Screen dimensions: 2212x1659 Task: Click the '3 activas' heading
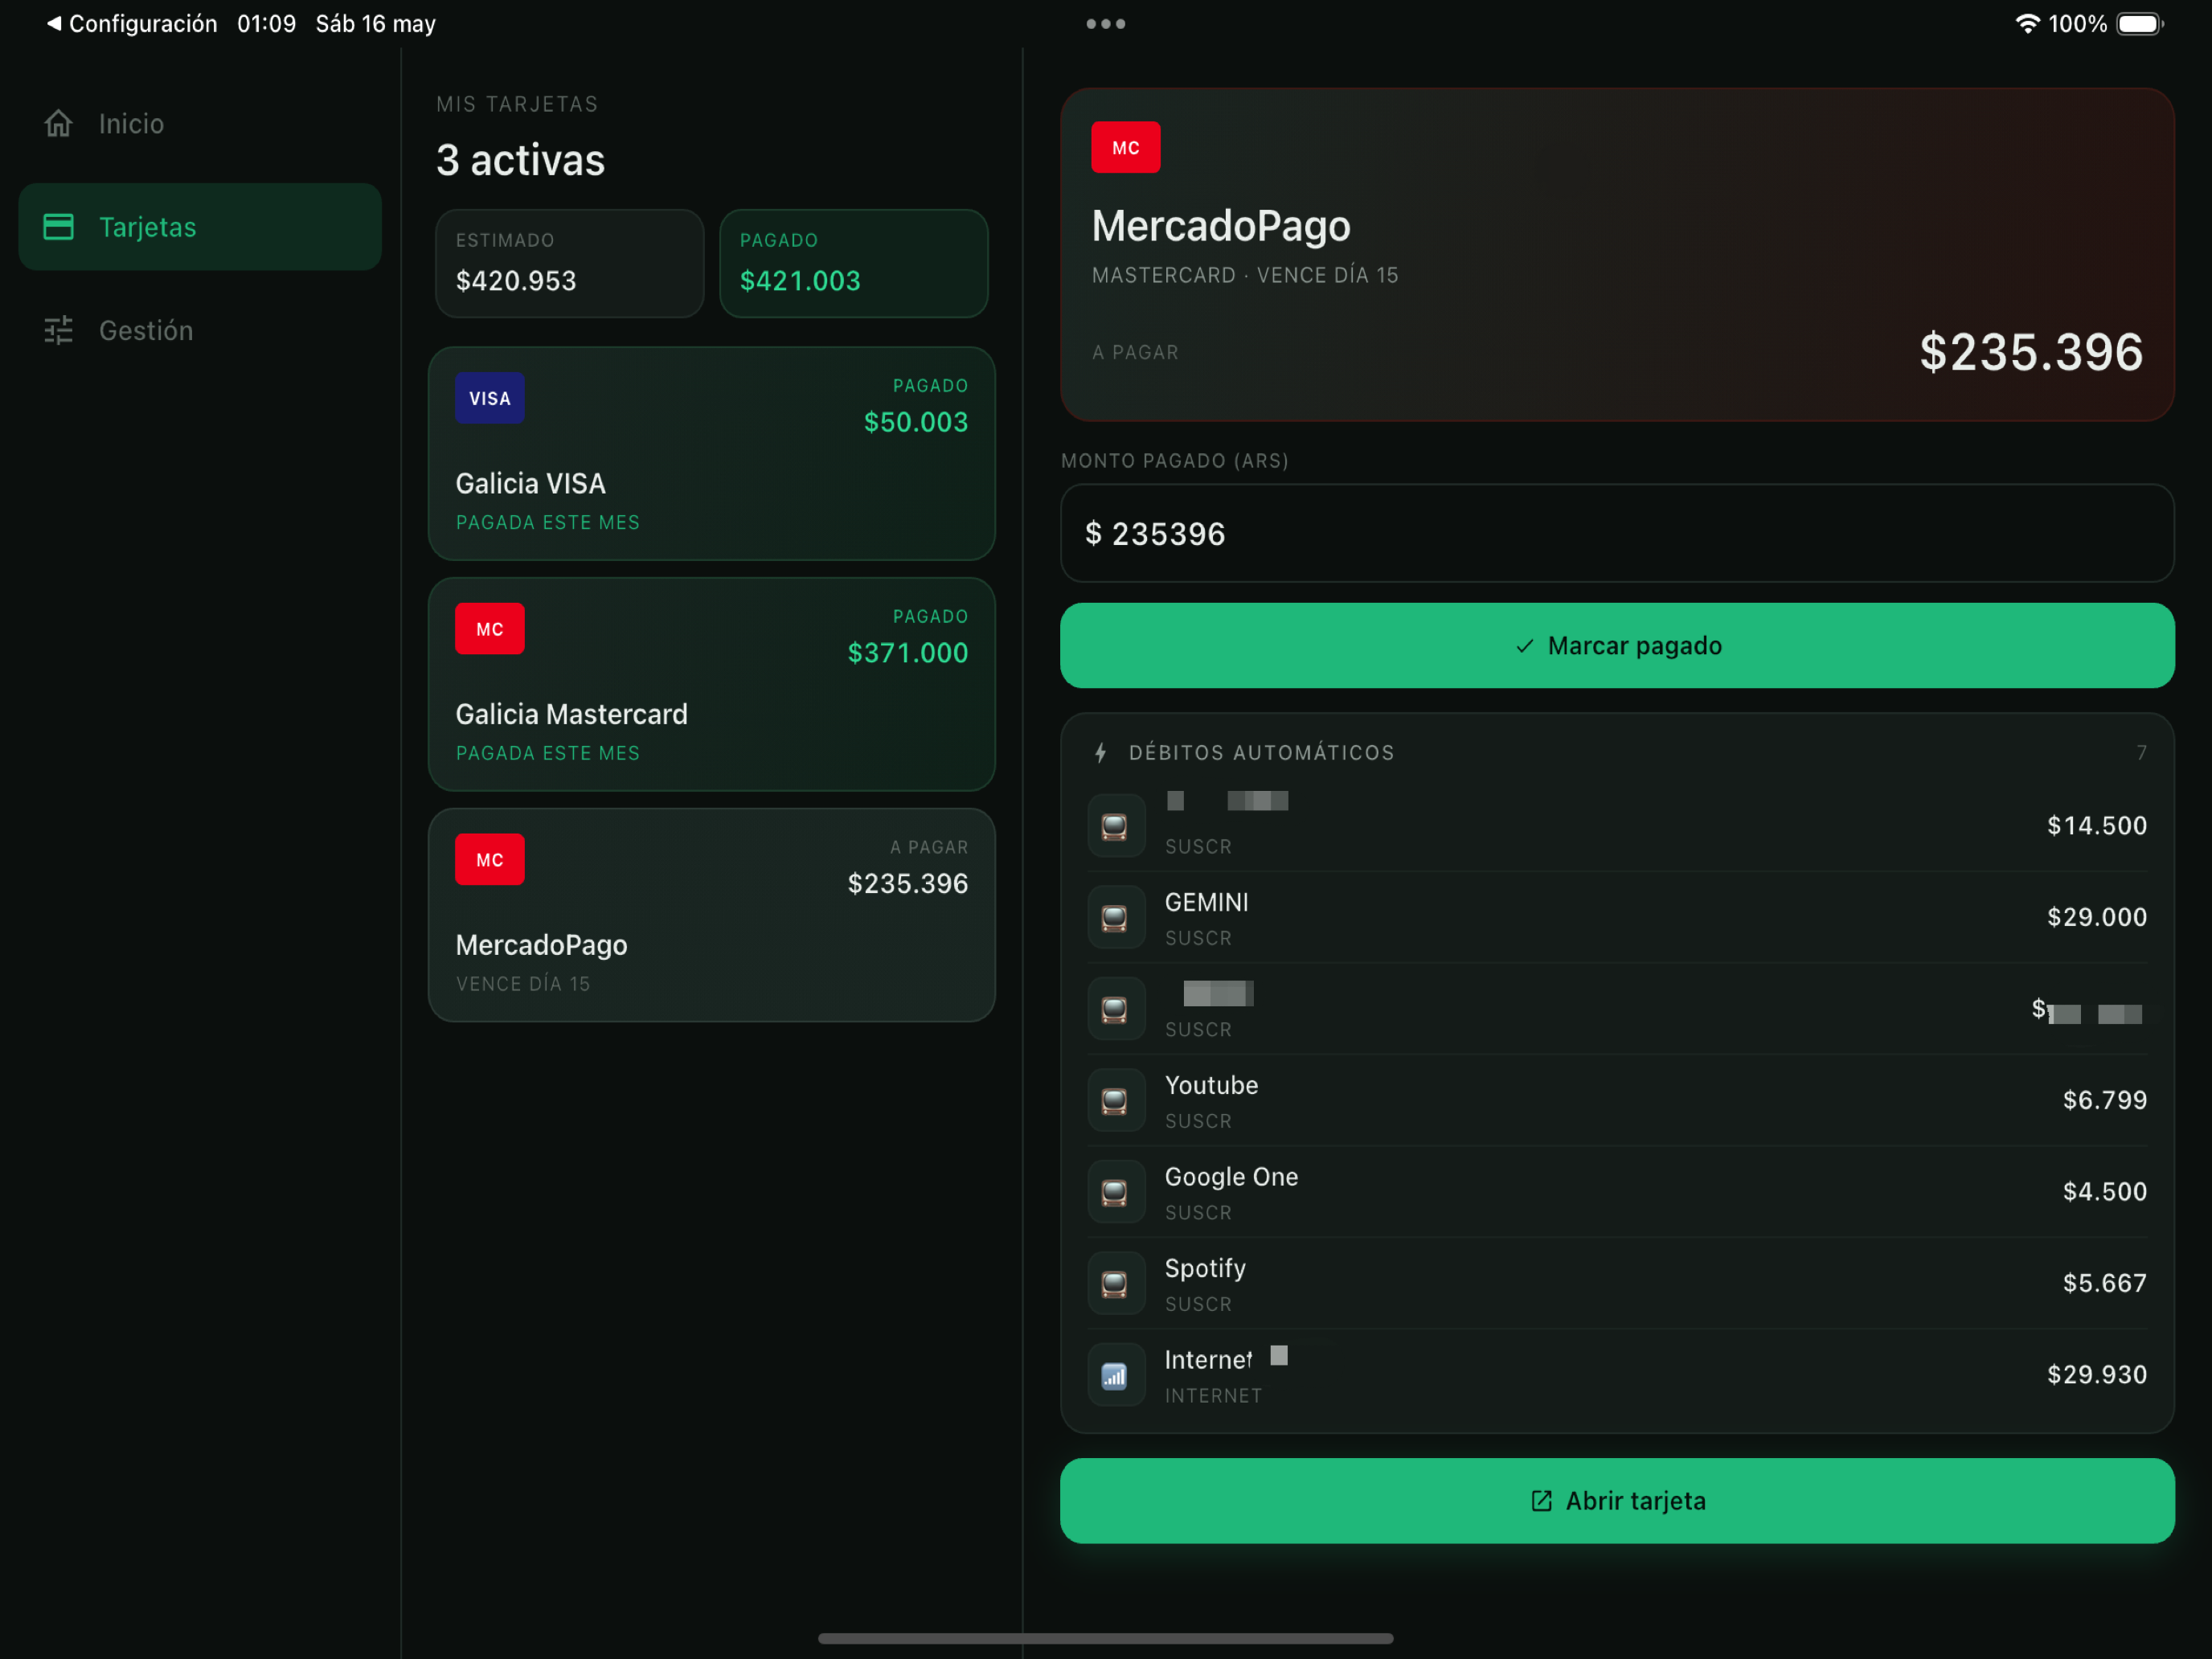click(520, 160)
